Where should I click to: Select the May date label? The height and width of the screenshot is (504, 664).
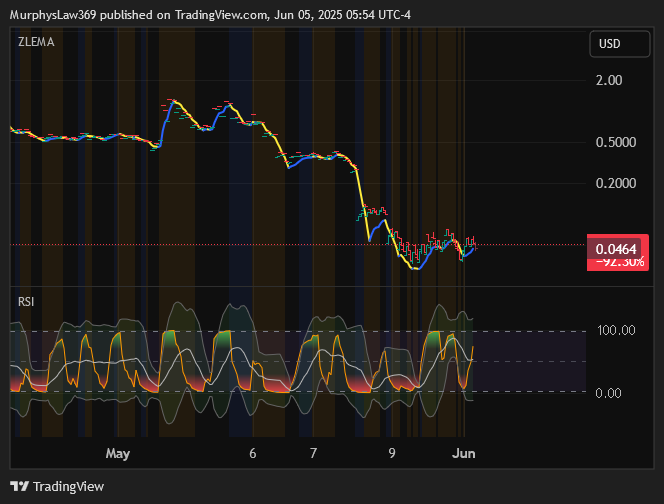click(118, 454)
